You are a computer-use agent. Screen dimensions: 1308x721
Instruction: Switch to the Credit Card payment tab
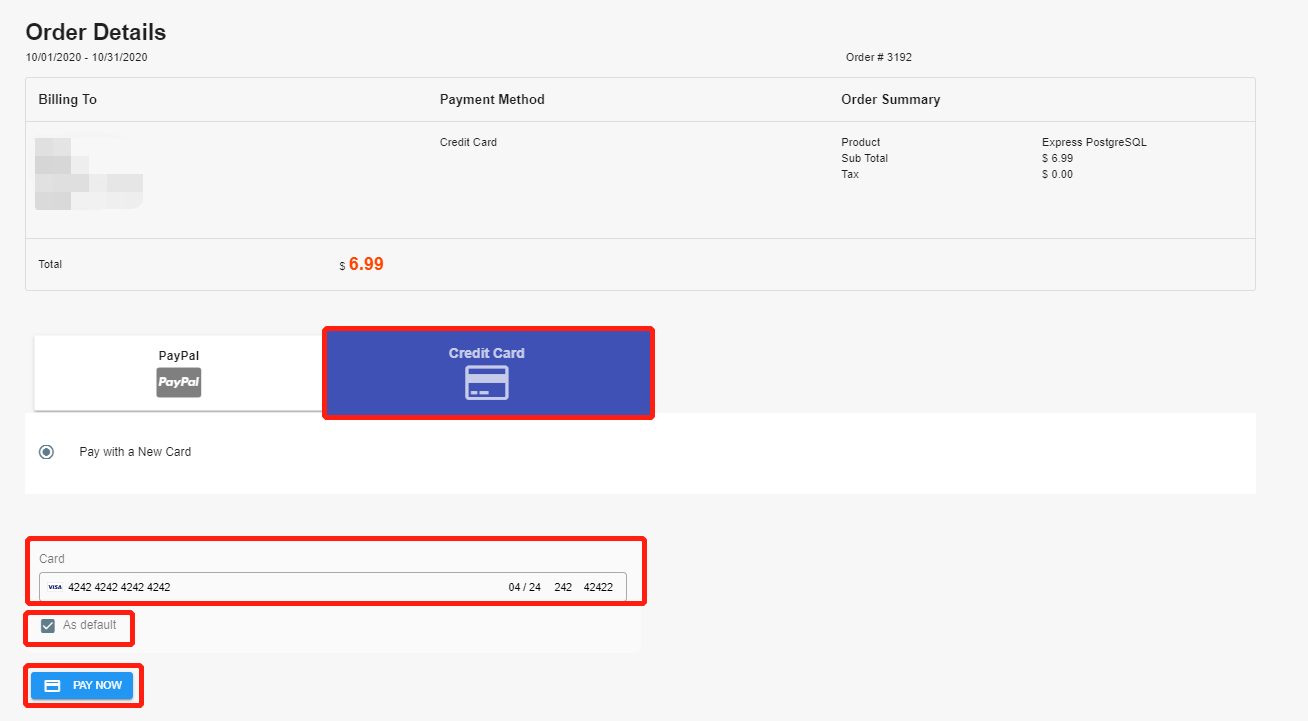click(488, 372)
